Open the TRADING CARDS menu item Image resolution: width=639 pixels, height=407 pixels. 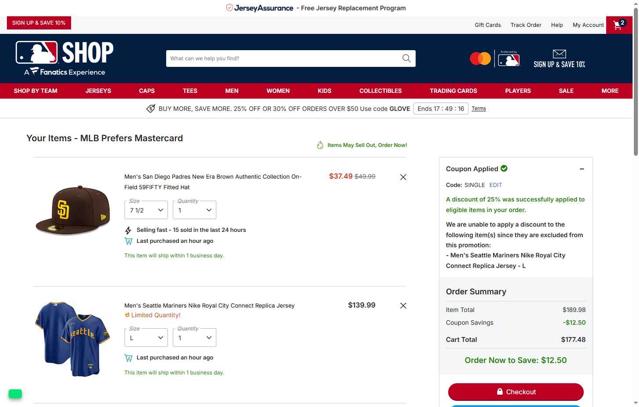pyautogui.click(x=453, y=91)
